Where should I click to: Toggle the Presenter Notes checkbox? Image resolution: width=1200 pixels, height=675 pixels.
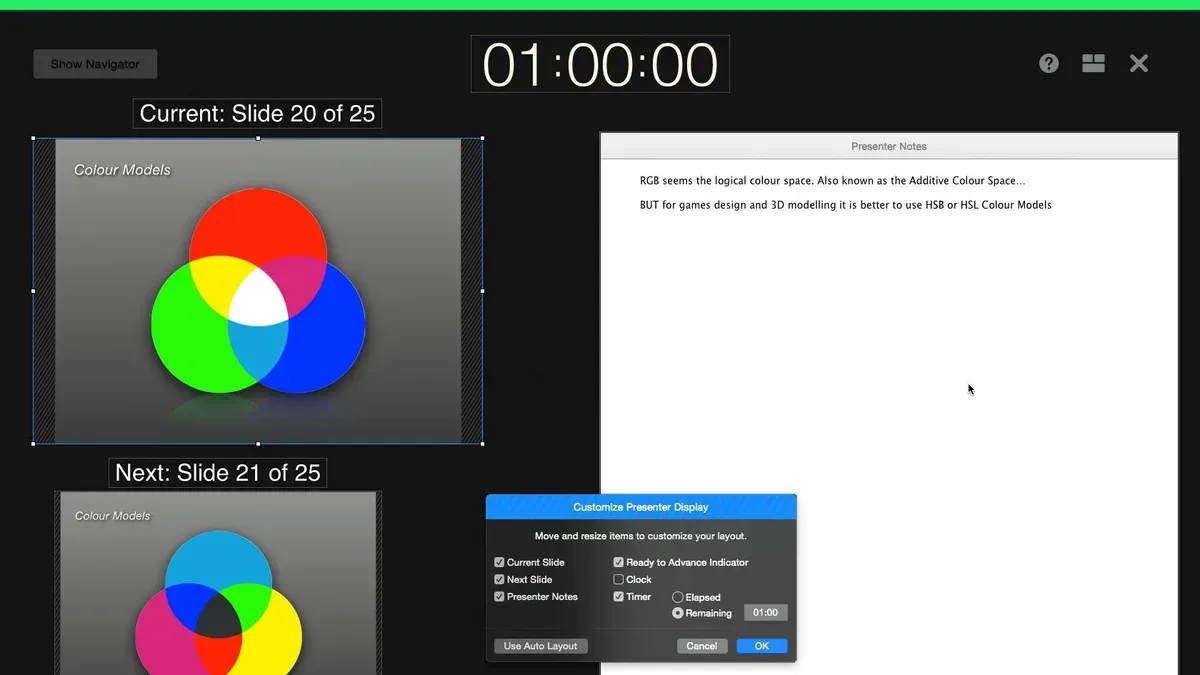pos(500,596)
